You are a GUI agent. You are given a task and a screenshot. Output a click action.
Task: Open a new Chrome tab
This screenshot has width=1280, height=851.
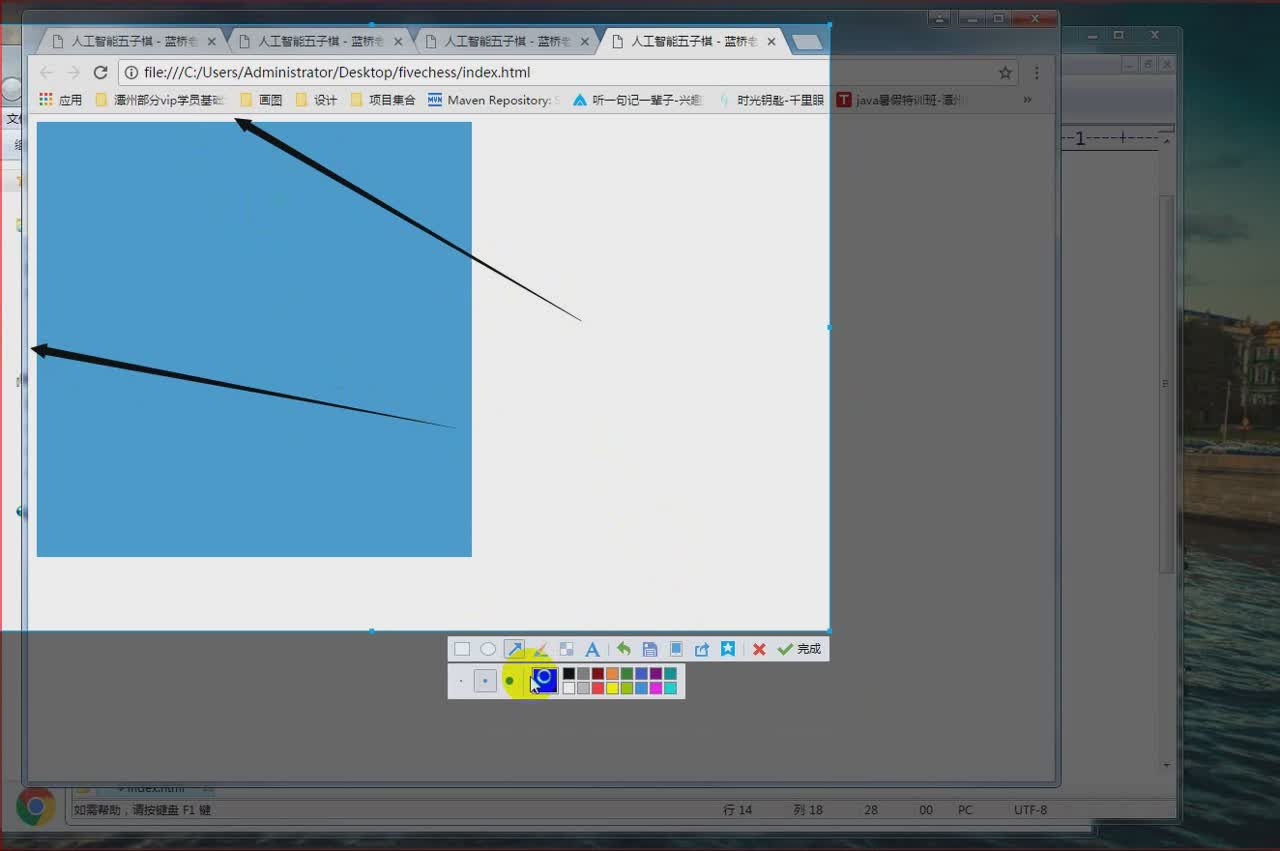807,42
